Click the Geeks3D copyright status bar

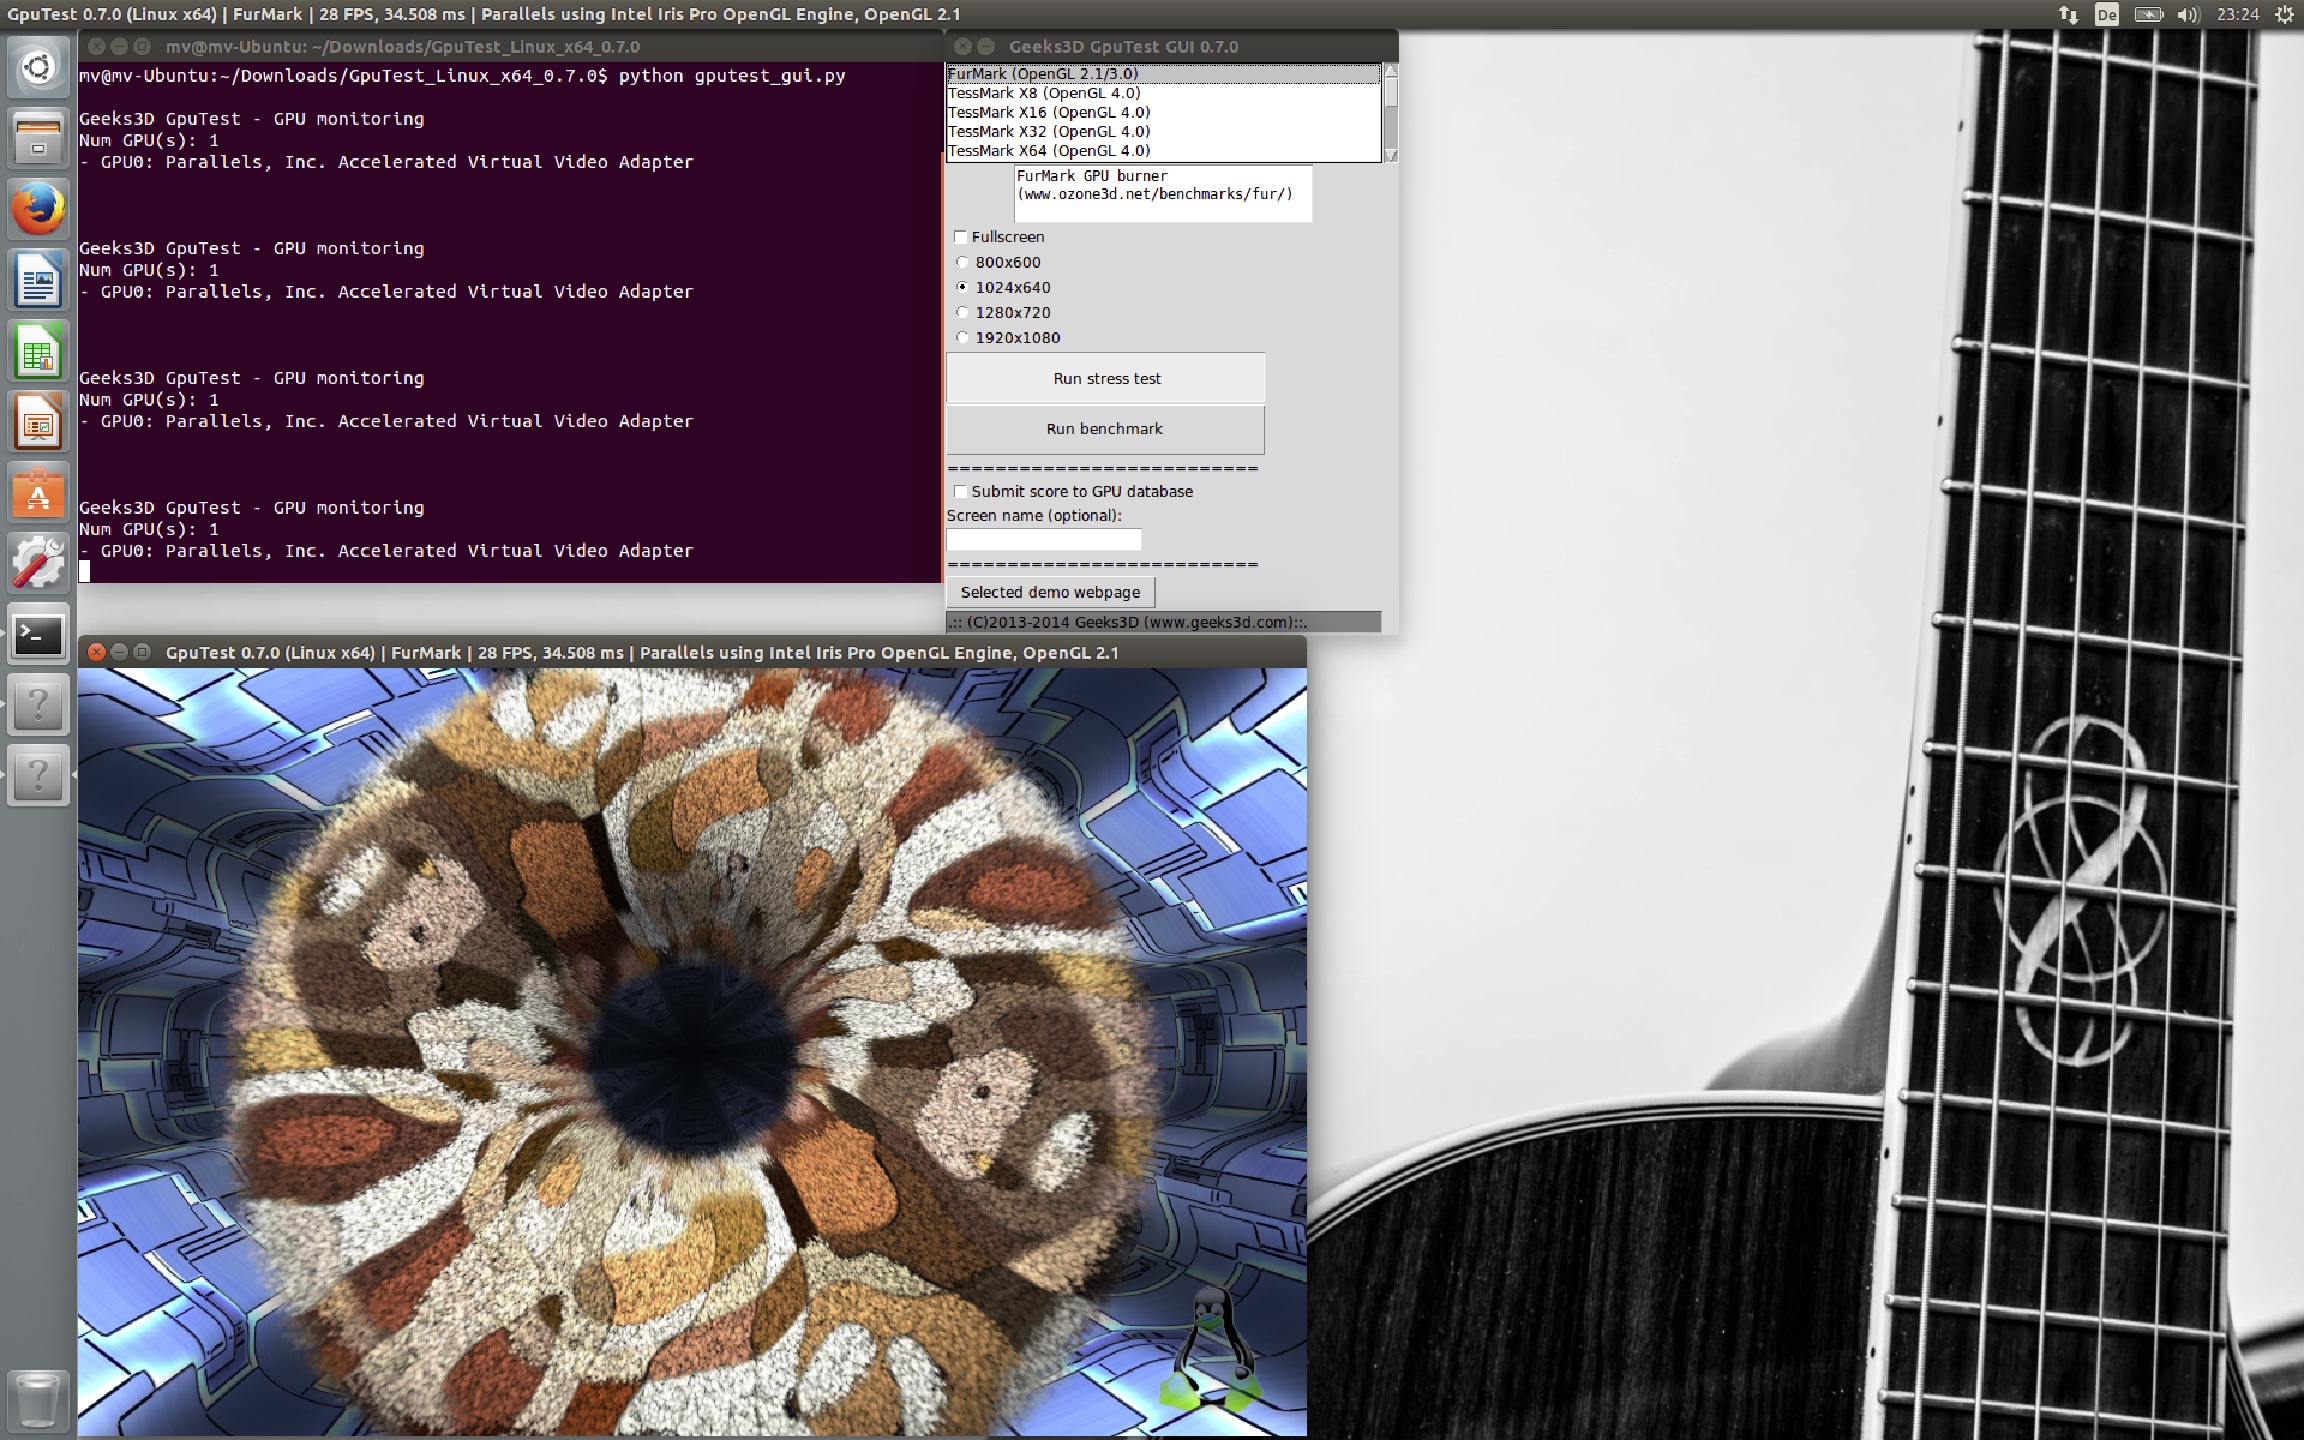click(x=1163, y=622)
